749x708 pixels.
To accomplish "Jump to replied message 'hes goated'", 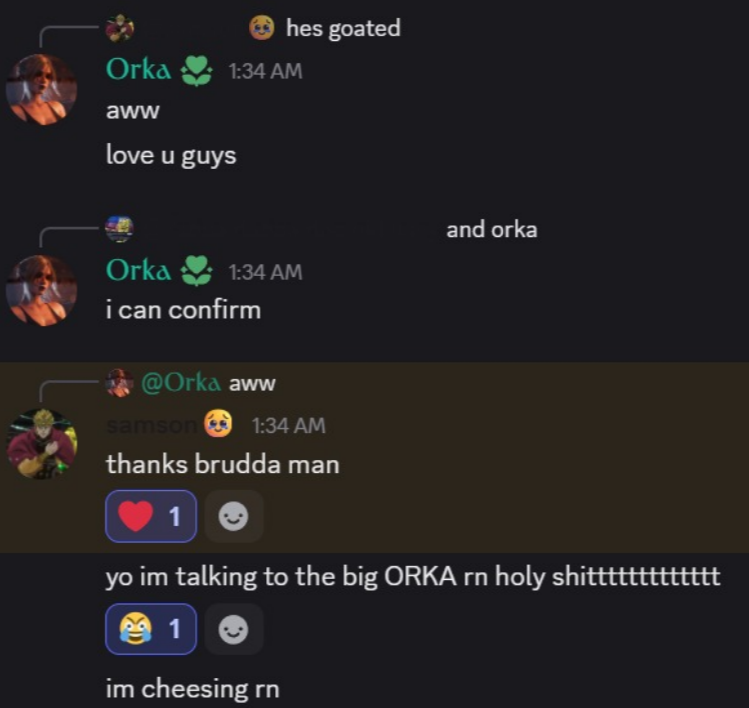I will click(343, 28).
